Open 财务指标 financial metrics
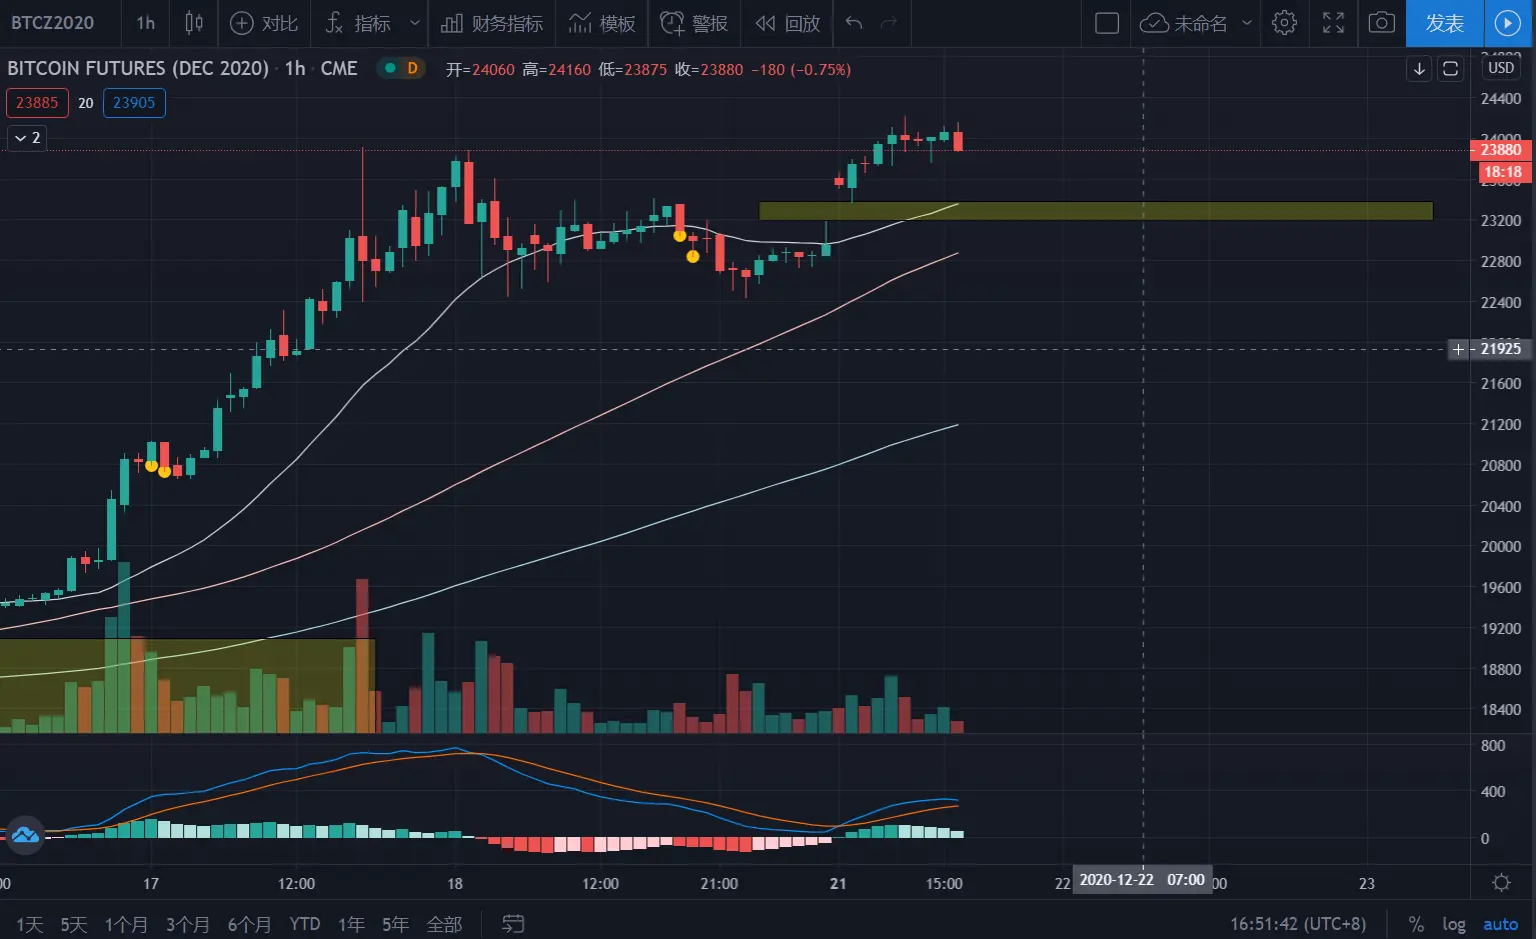 coord(492,23)
